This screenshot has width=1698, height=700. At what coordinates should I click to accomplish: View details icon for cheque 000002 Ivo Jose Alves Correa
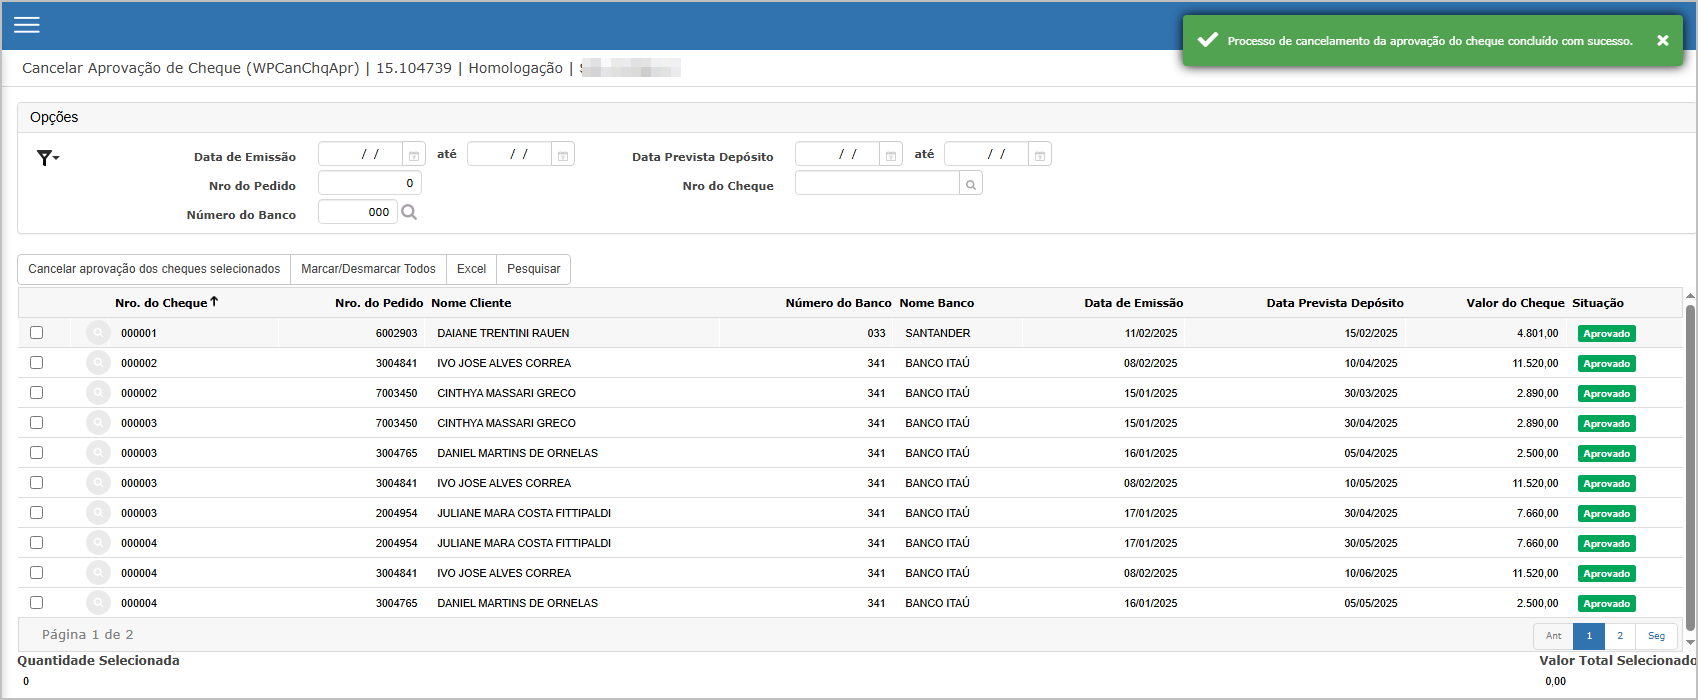click(x=98, y=363)
